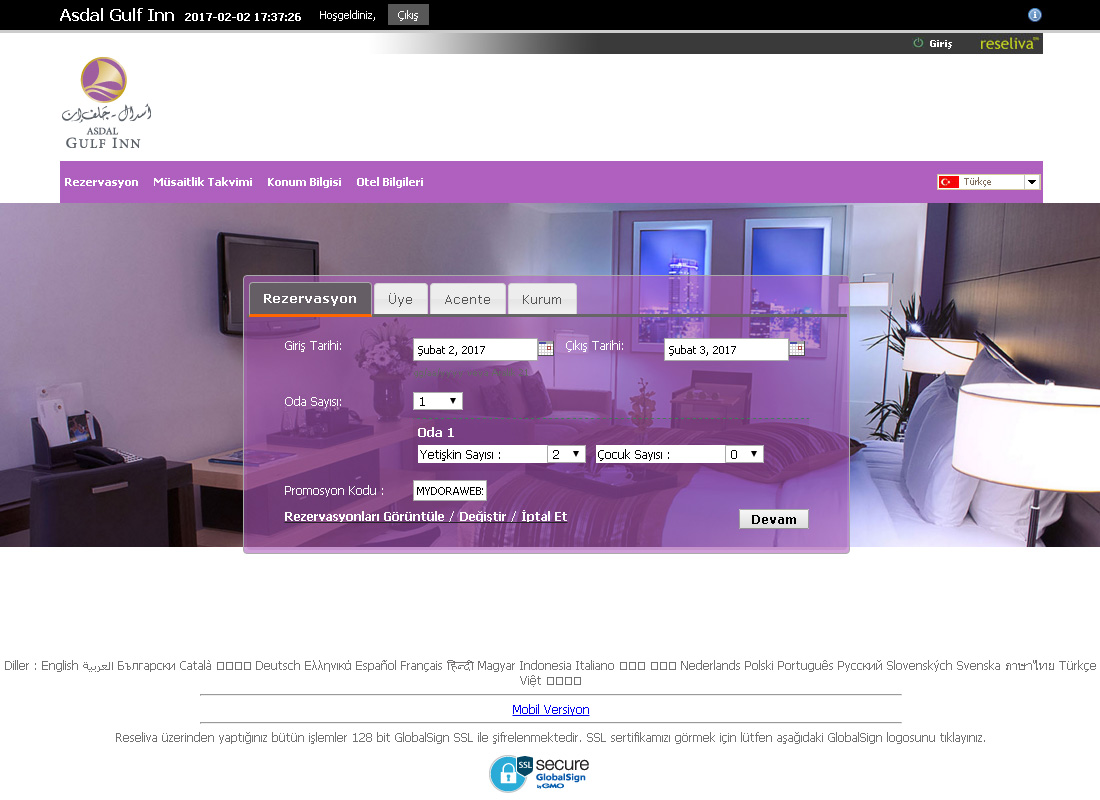Open the Çocuk Sayısı dropdown

click(744, 454)
